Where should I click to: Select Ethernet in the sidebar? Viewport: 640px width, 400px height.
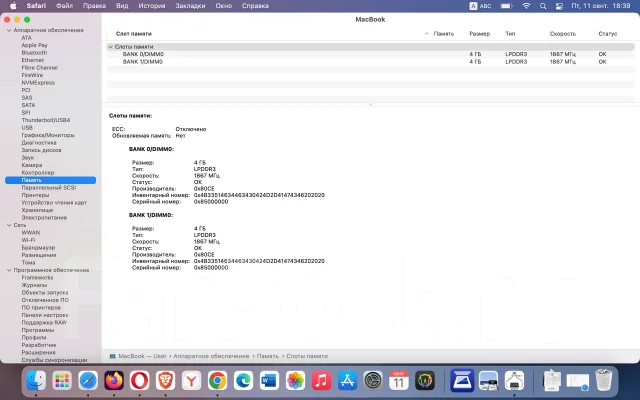33,60
